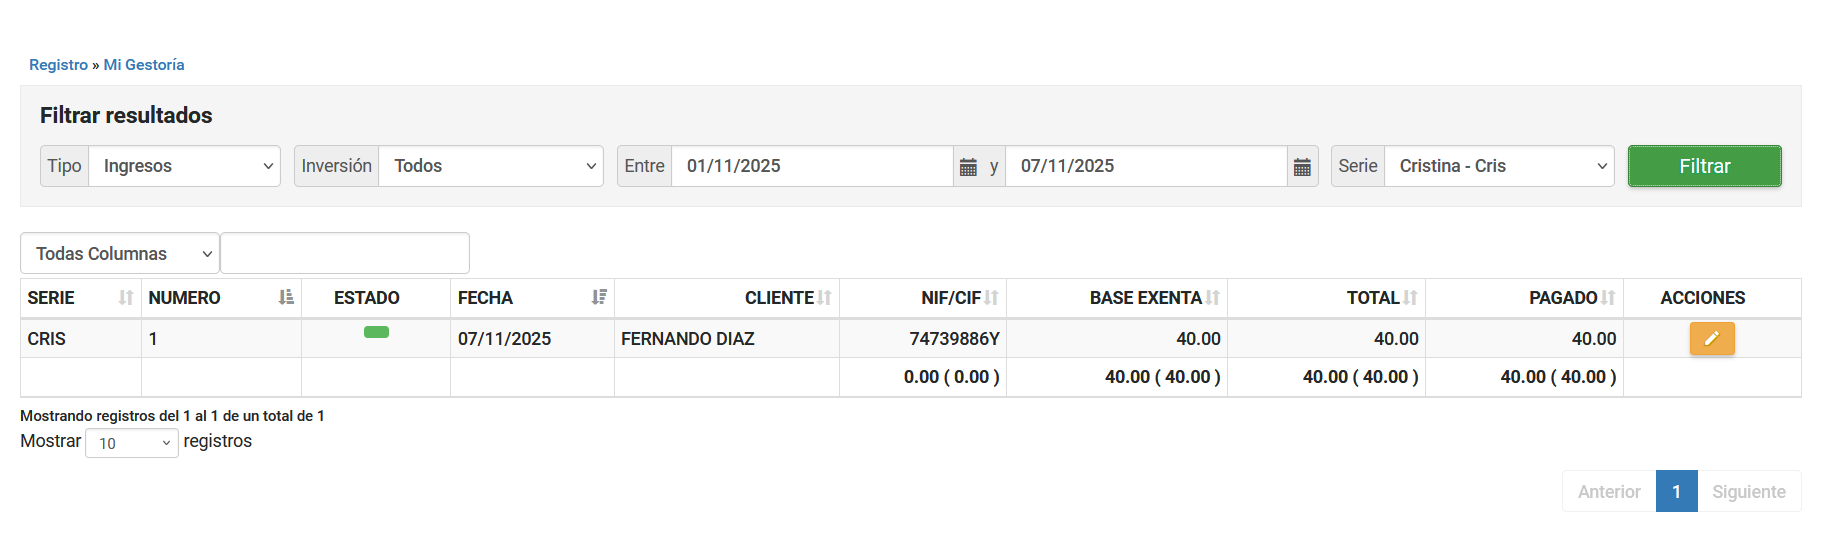Click the orange edit pencil button

coord(1711,339)
